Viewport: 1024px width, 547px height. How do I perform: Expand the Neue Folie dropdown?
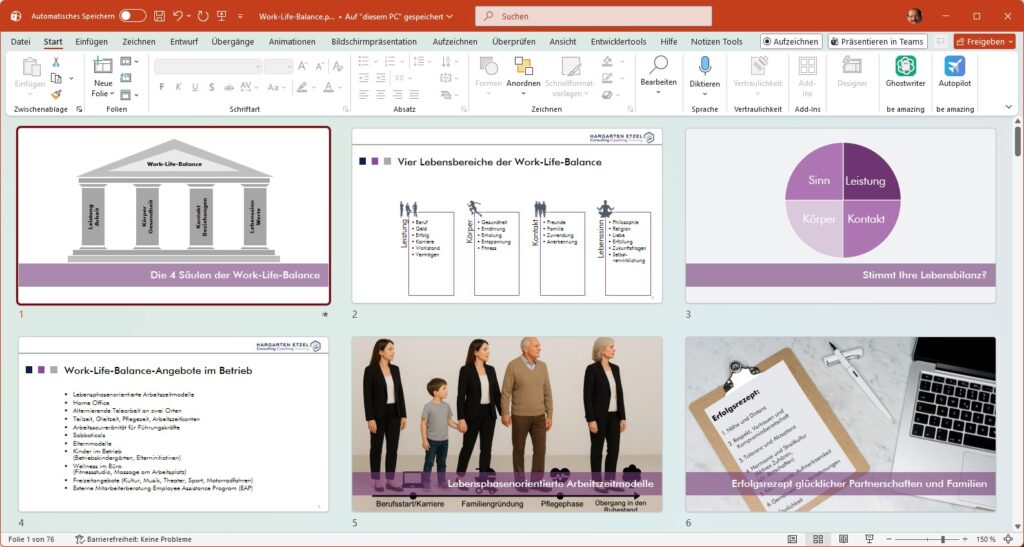(103, 93)
